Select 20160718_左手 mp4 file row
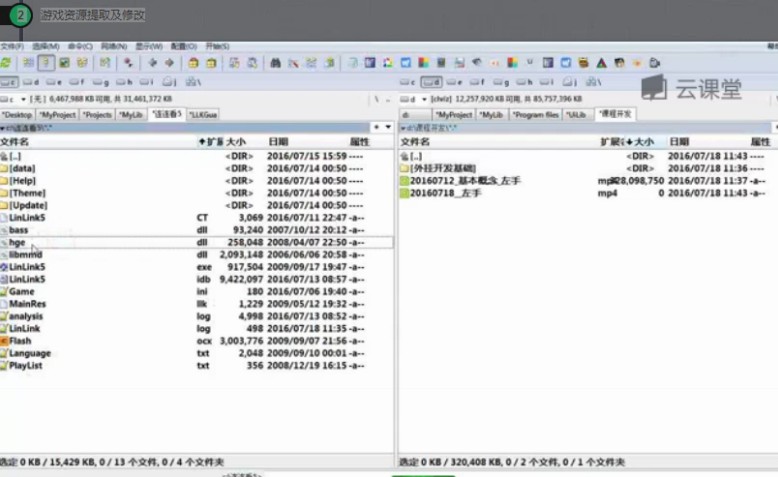The width and height of the screenshot is (778, 477). click(x=588, y=193)
